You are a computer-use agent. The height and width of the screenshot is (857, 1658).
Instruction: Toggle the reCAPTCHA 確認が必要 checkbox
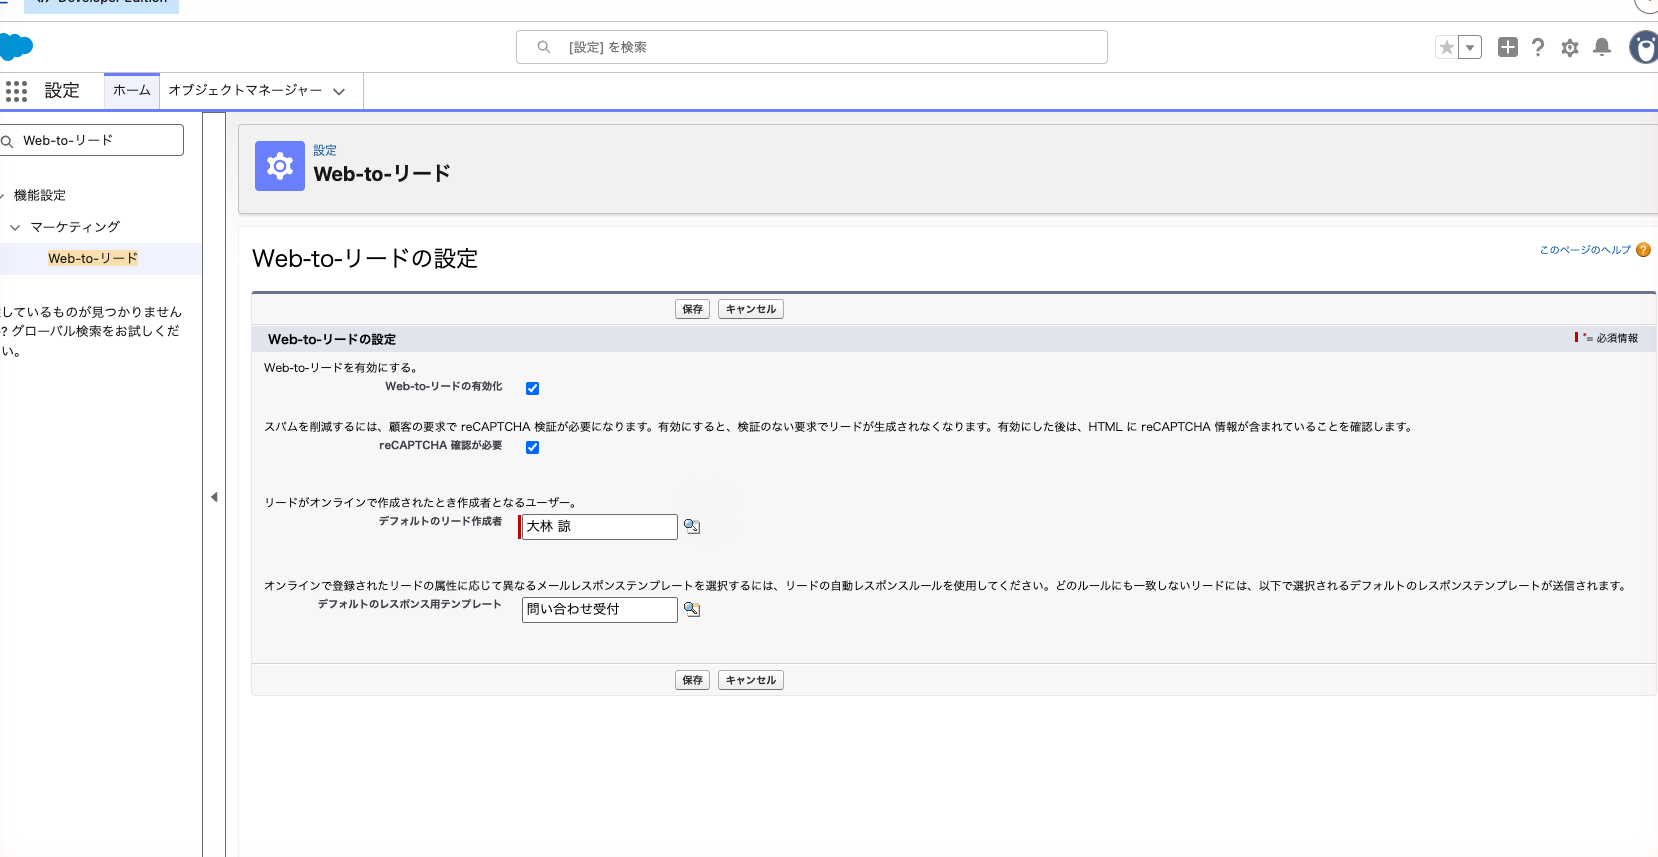533,447
